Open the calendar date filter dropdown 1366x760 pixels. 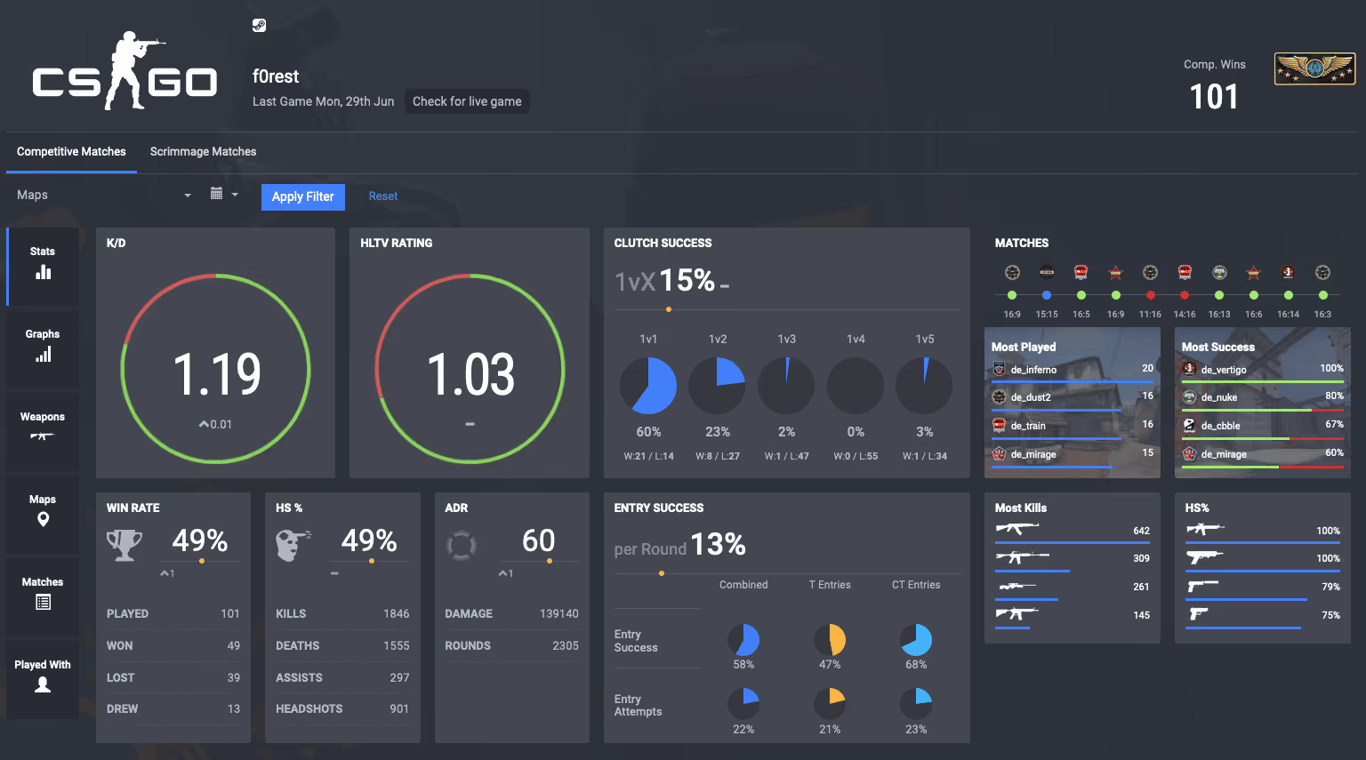point(224,195)
